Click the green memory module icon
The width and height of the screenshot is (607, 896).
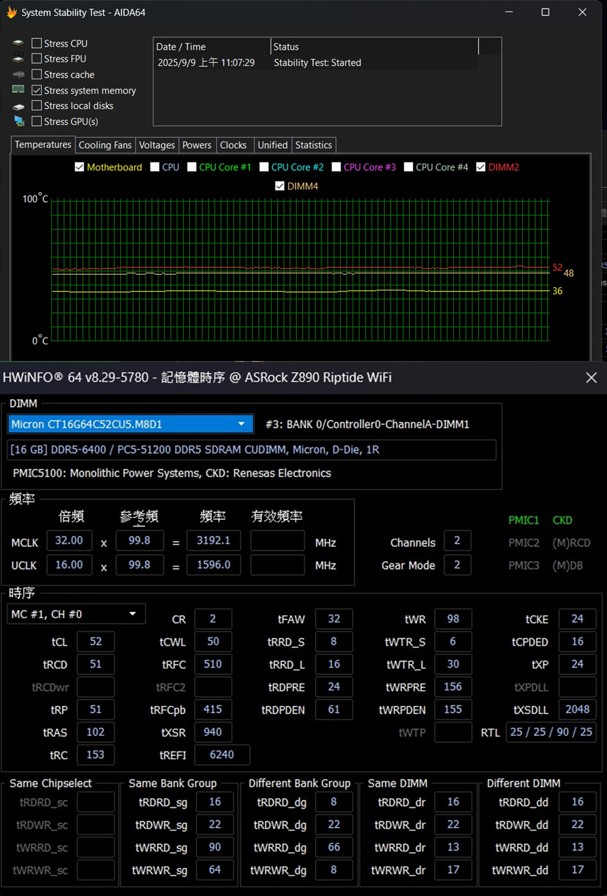pyautogui.click(x=19, y=90)
